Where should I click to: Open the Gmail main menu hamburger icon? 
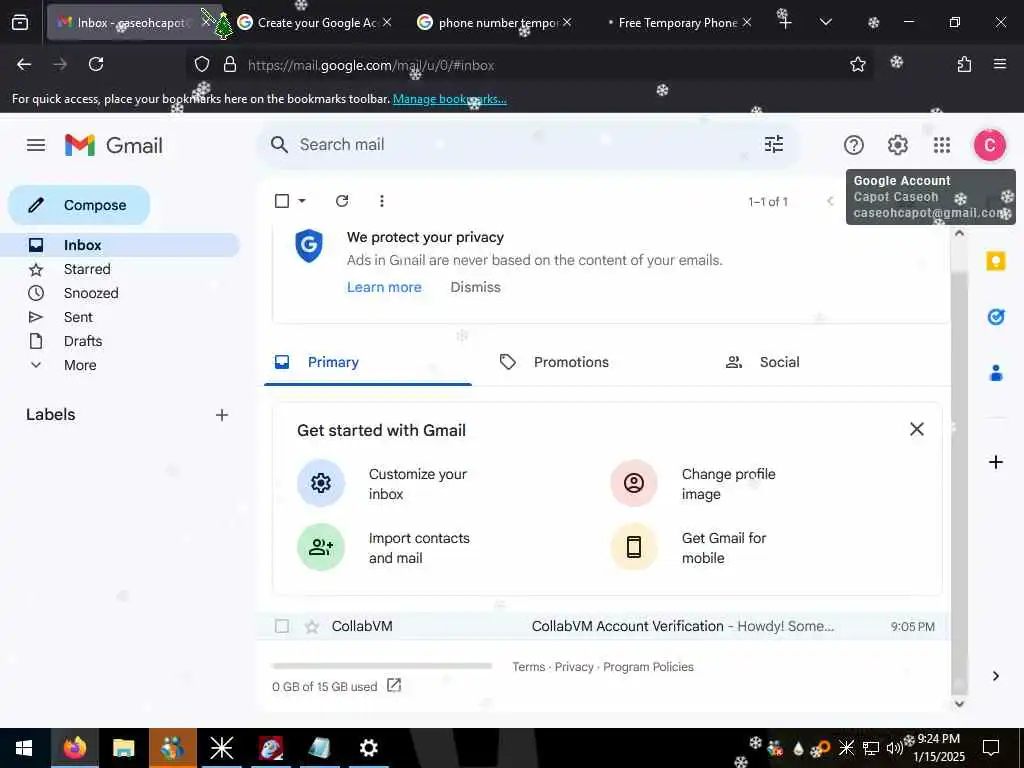36,145
